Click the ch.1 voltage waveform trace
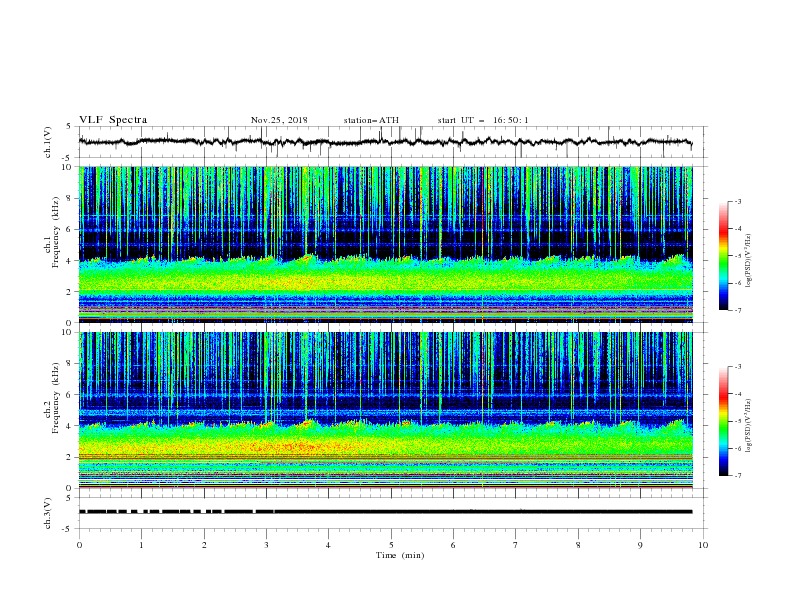The height and width of the screenshot is (612, 792). click(x=385, y=142)
